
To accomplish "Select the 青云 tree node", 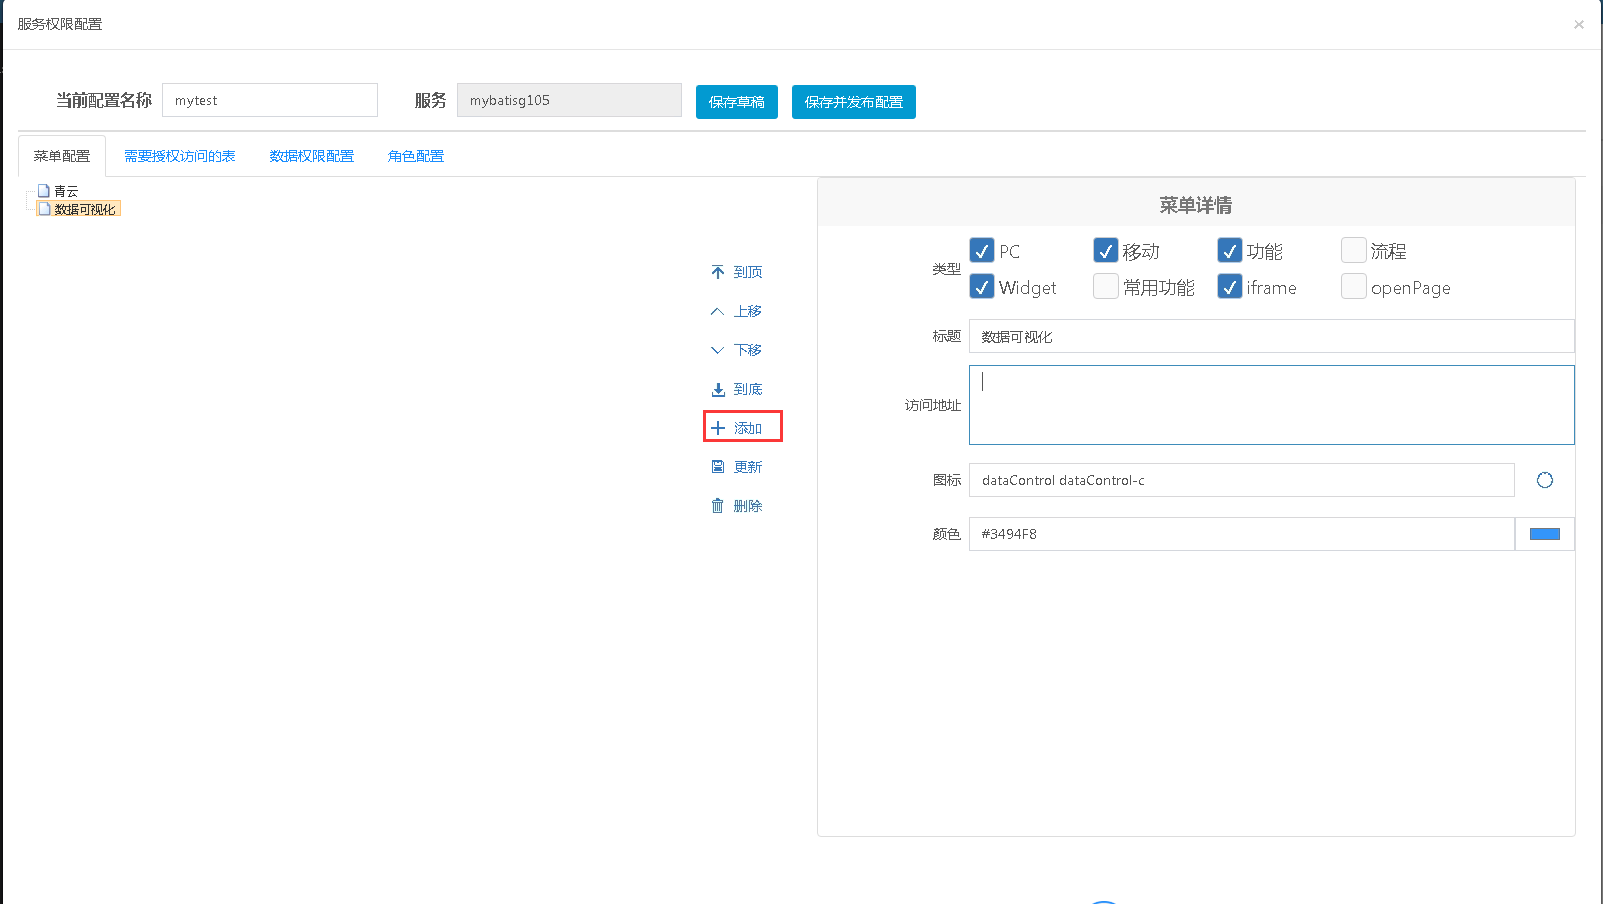I will tap(66, 191).
